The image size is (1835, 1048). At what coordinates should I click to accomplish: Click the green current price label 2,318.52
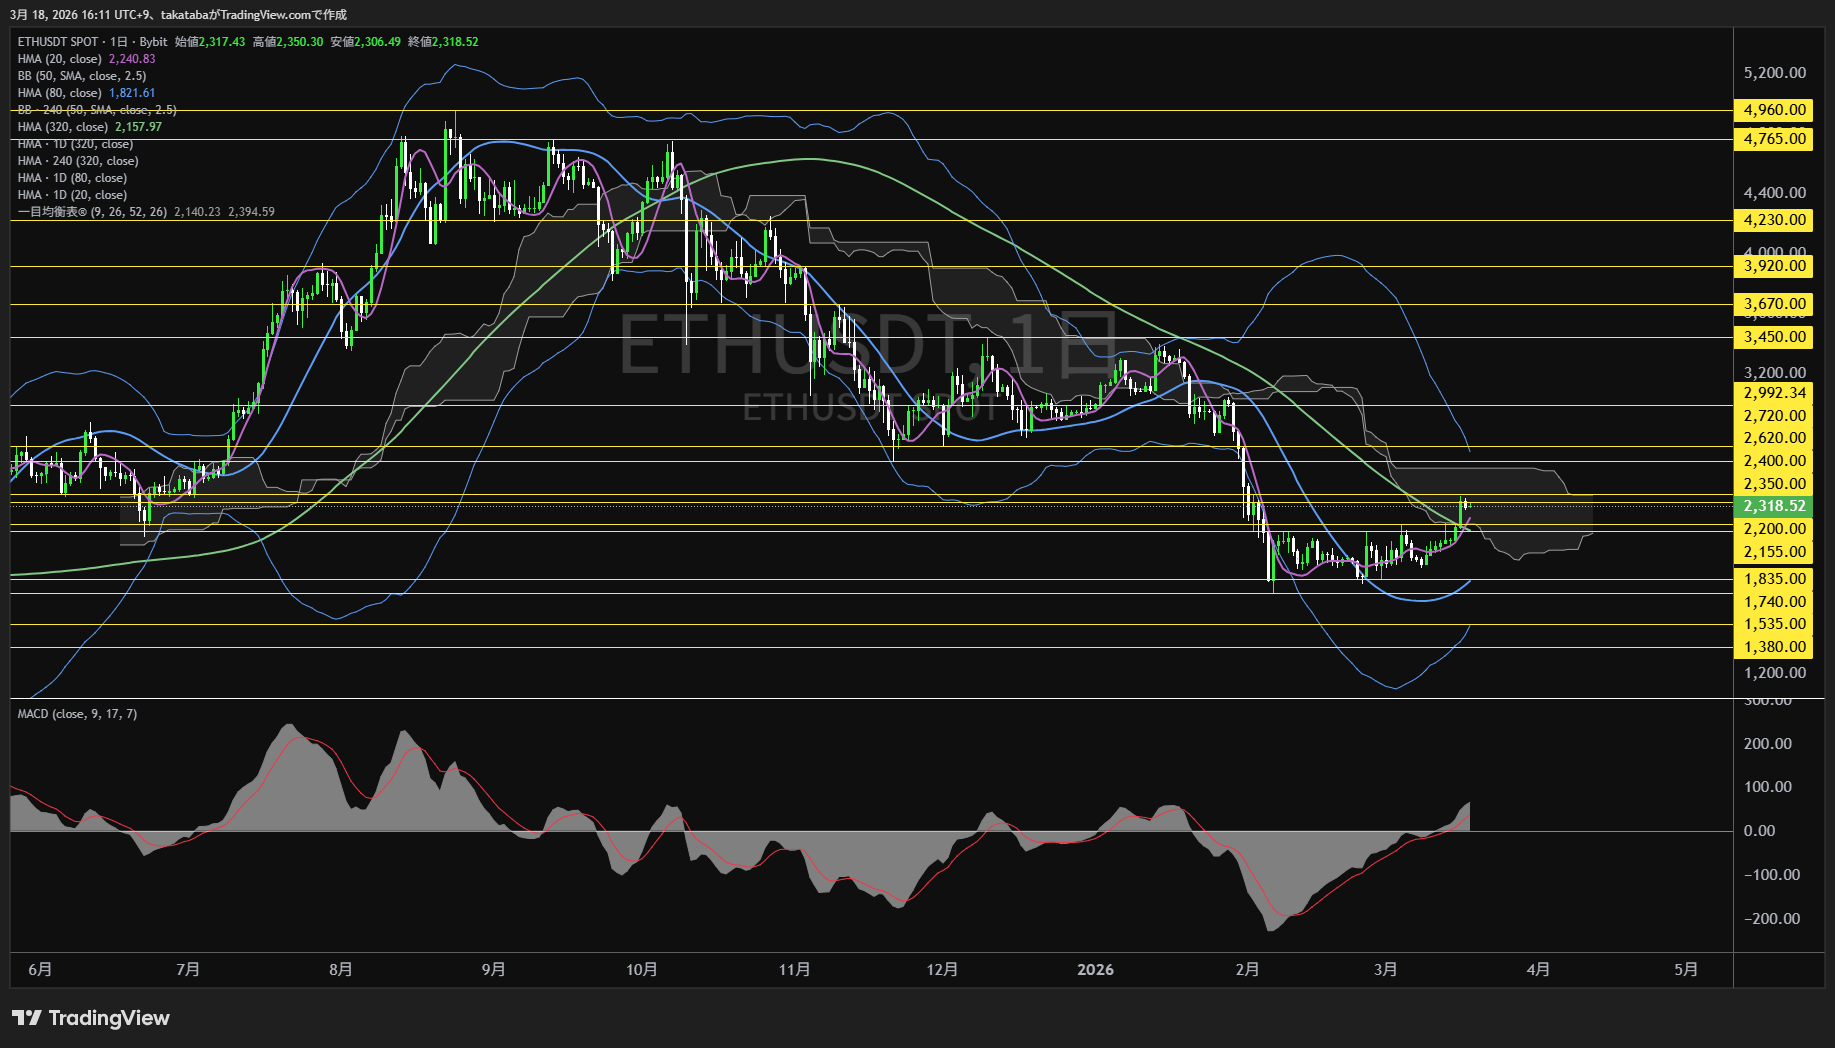click(x=1774, y=506)
